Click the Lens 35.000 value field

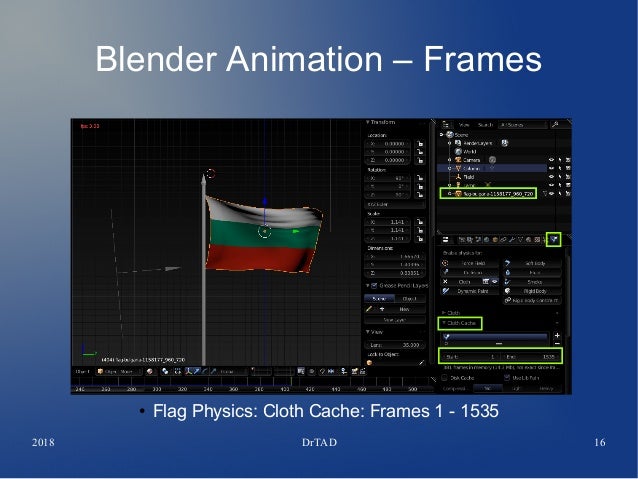click(395, 345)
